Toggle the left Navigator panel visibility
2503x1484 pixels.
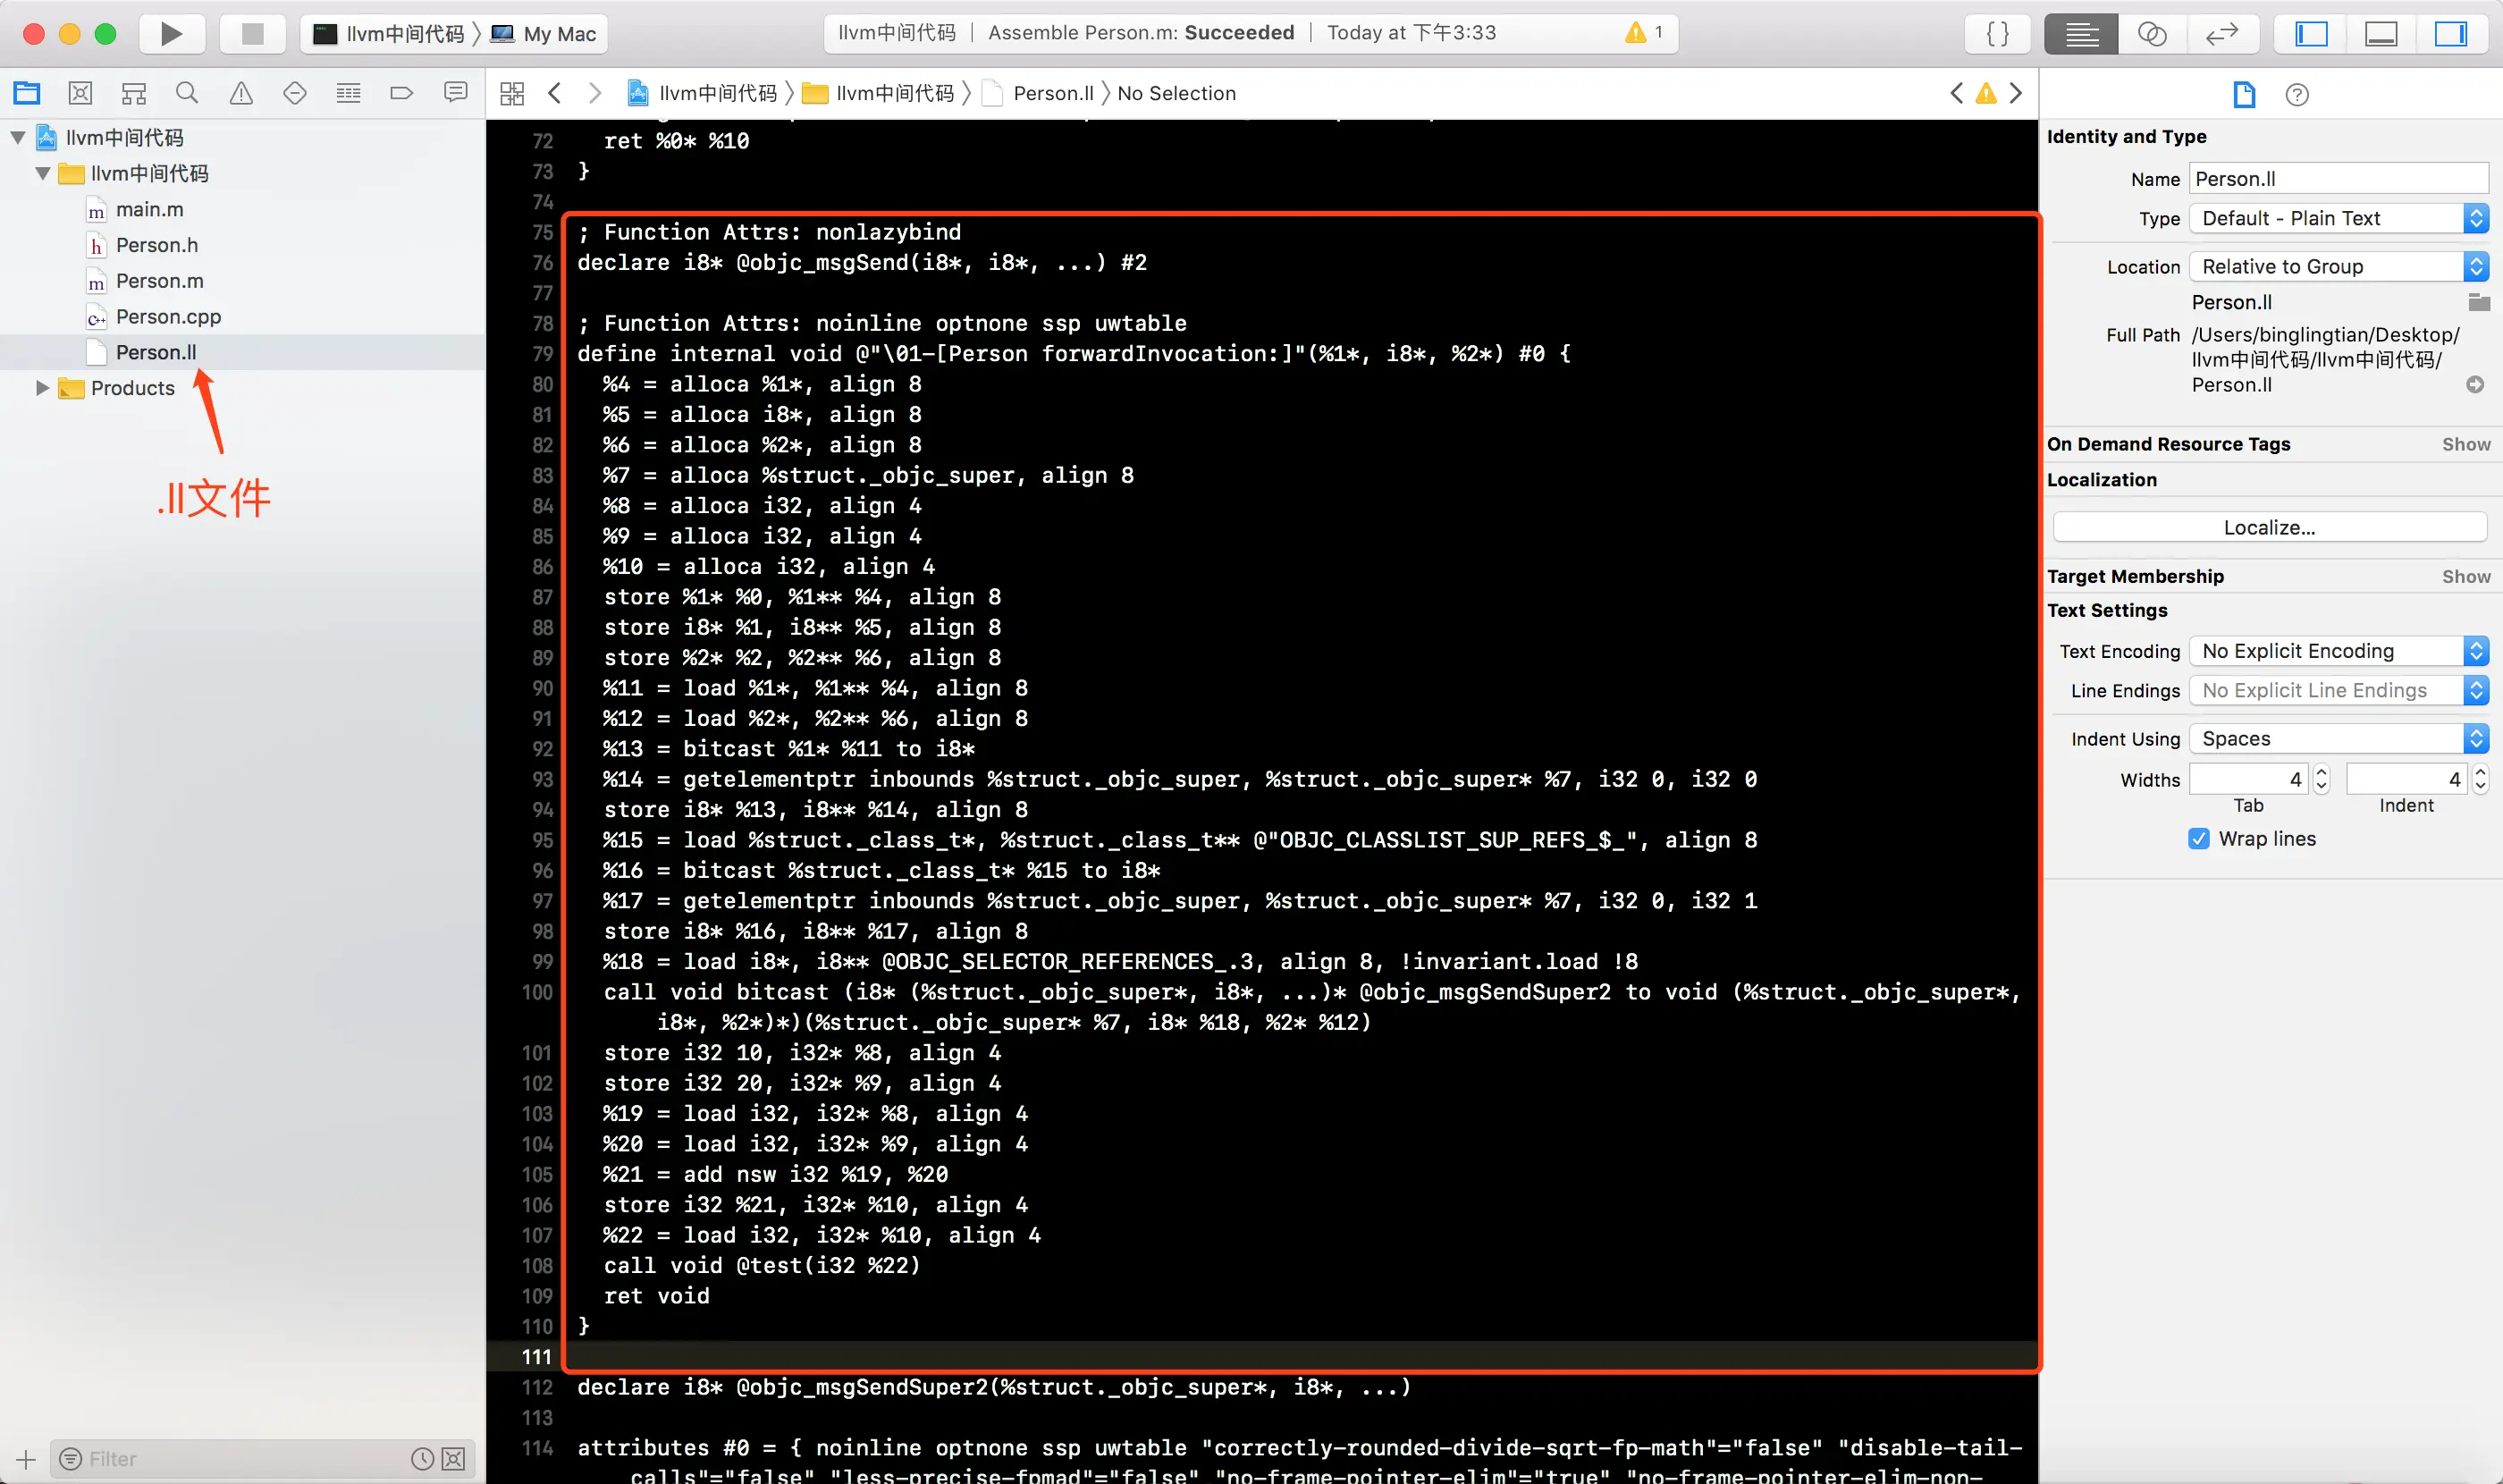tap(2310, 34)
